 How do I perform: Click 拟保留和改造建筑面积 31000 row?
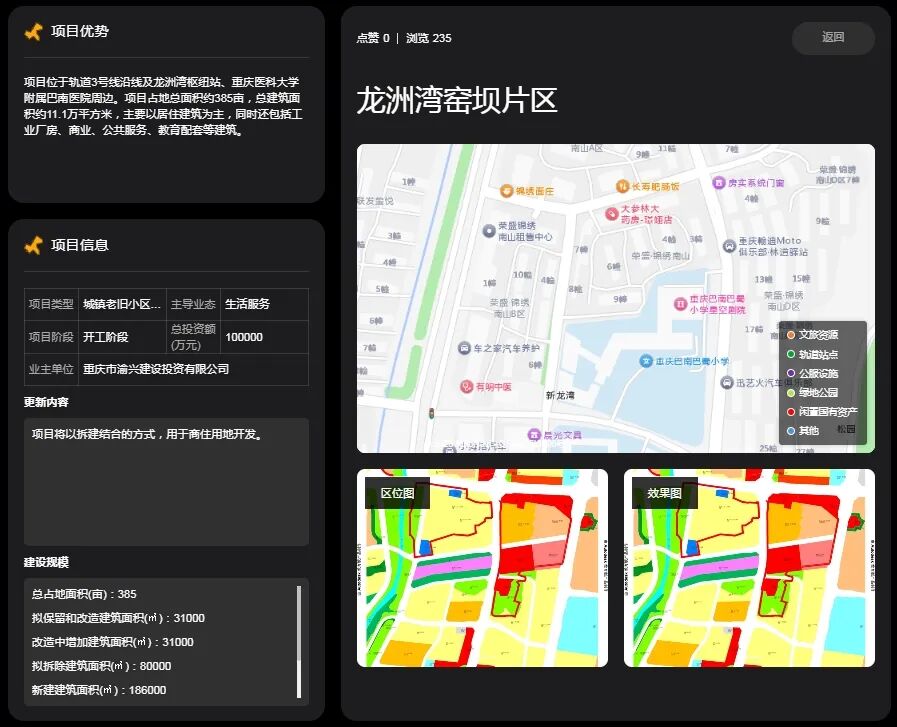pyautogui.click(x=118, y=618)
